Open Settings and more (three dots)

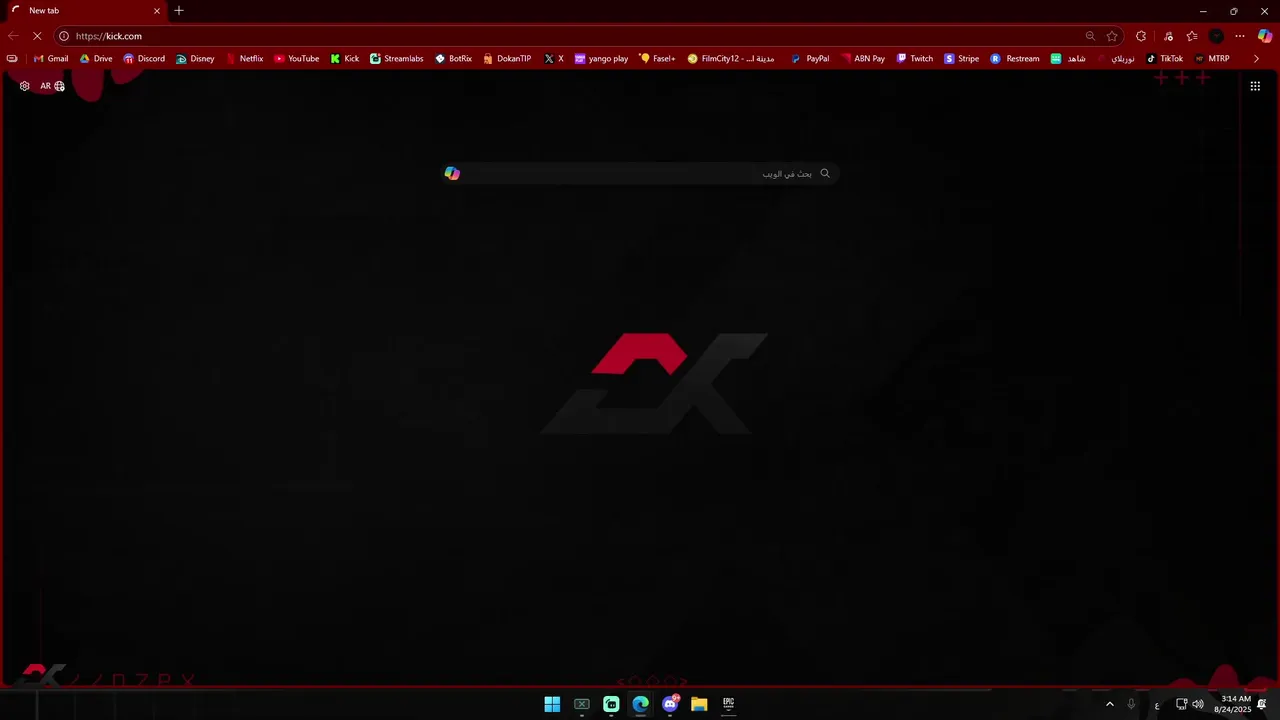point(1240,36)
